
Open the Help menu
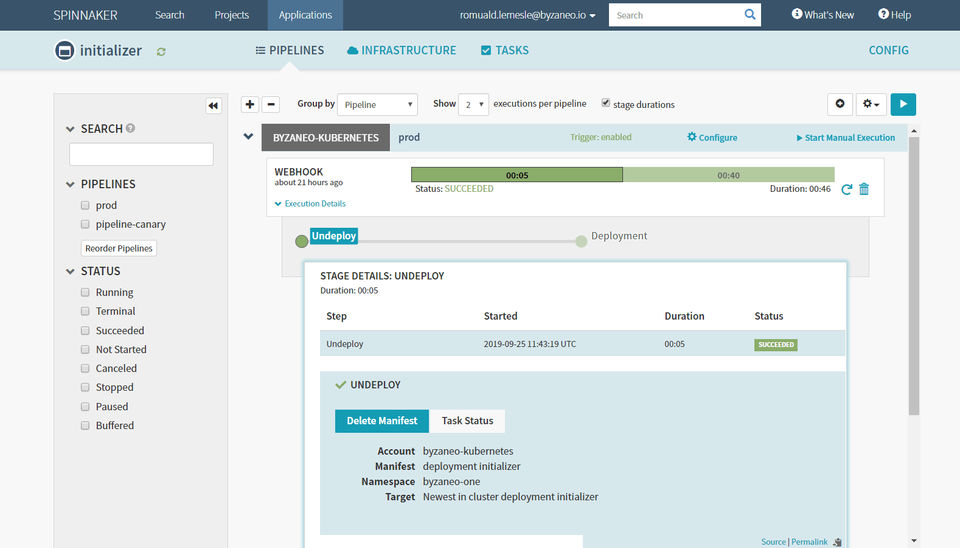pyautogui.click(x=894, y=15)
